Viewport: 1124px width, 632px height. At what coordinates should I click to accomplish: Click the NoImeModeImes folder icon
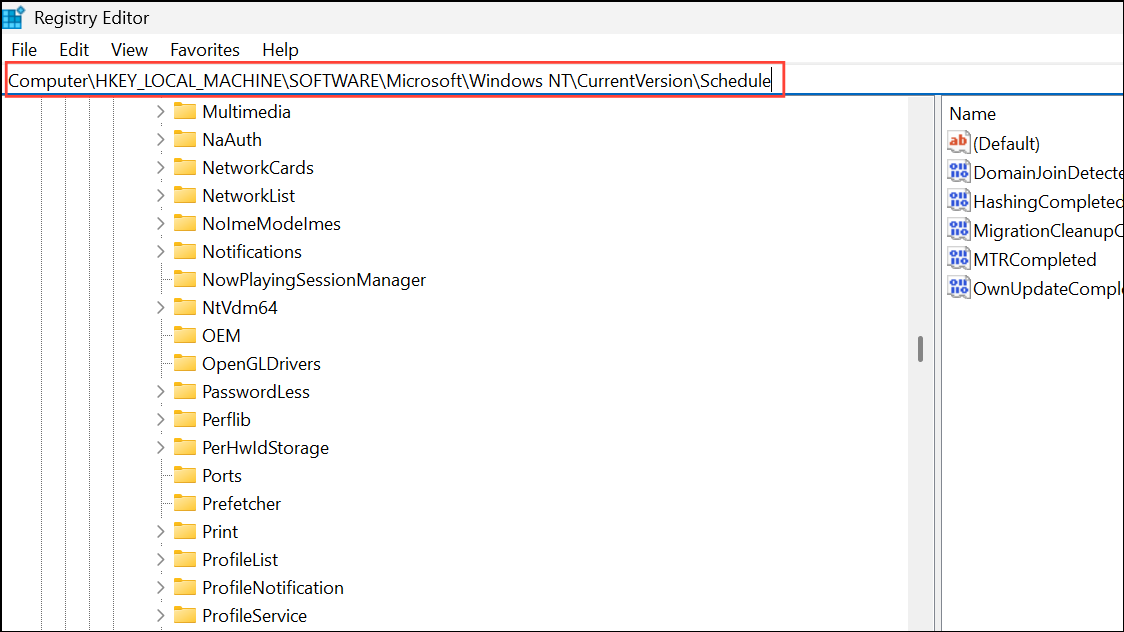(185, 223)
